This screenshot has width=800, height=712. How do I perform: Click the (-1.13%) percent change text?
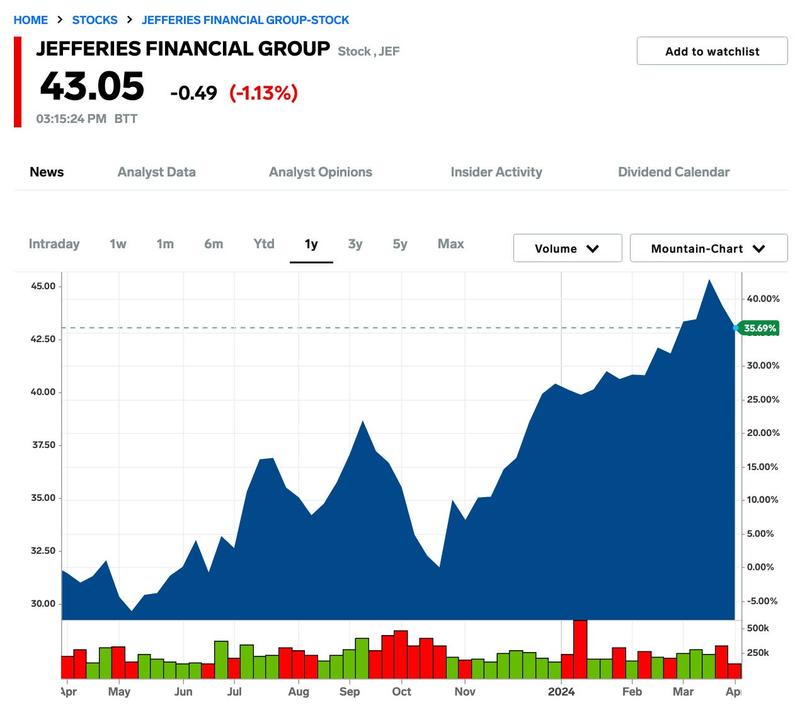263,93
